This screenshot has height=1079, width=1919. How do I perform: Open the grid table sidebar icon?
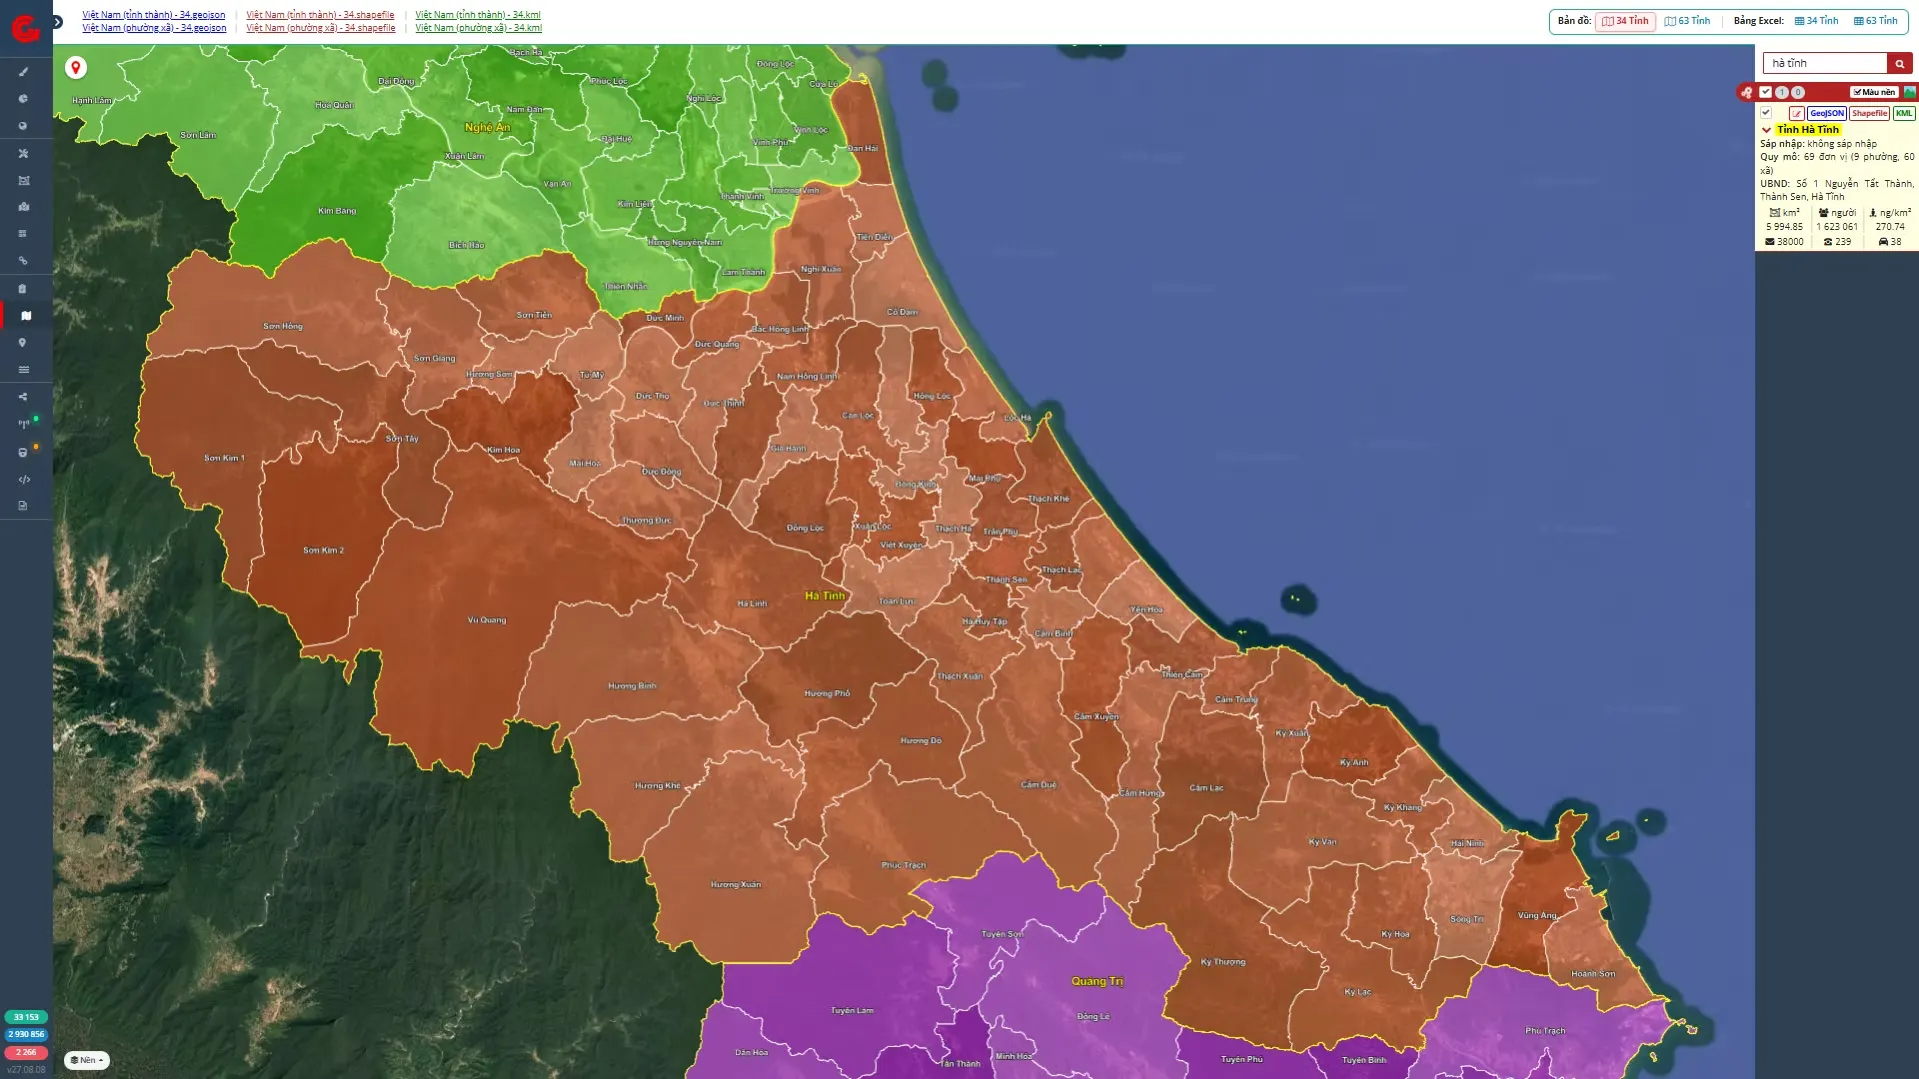(23, 234)
